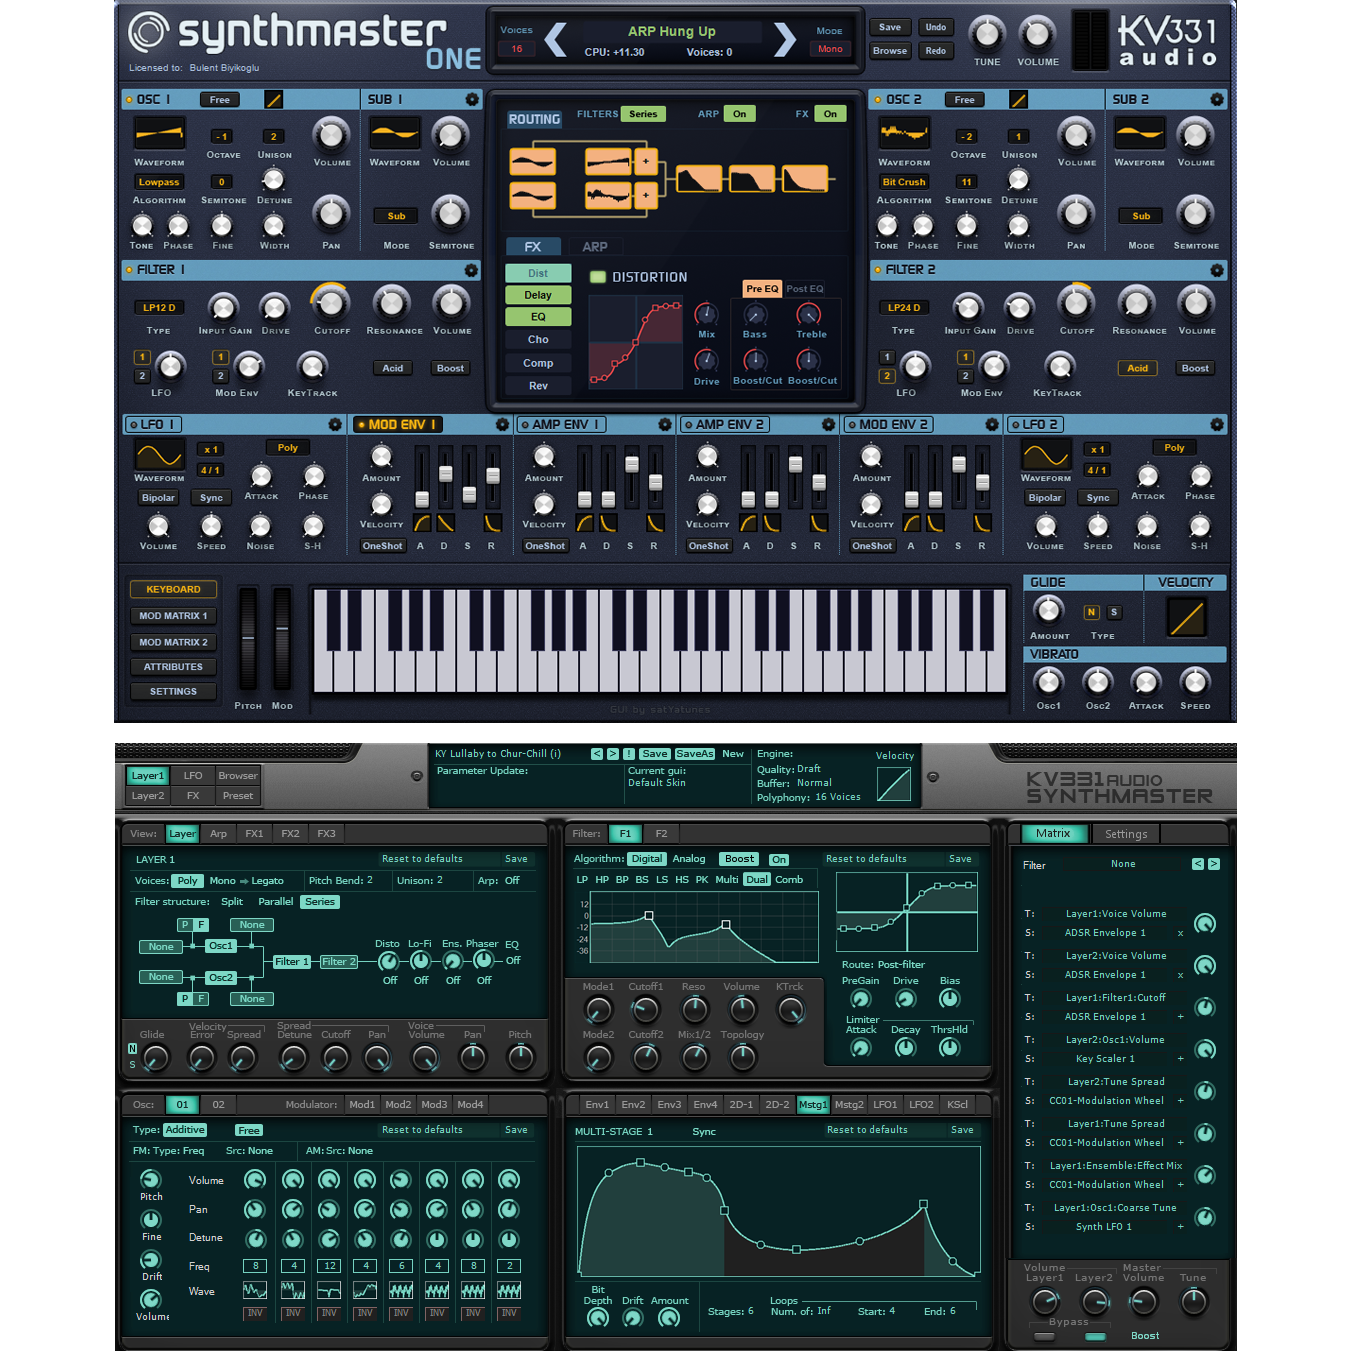Open the FILTER 2 settings gear icon
This screenshot has height=1351, width=1351.
(1218, 270)
